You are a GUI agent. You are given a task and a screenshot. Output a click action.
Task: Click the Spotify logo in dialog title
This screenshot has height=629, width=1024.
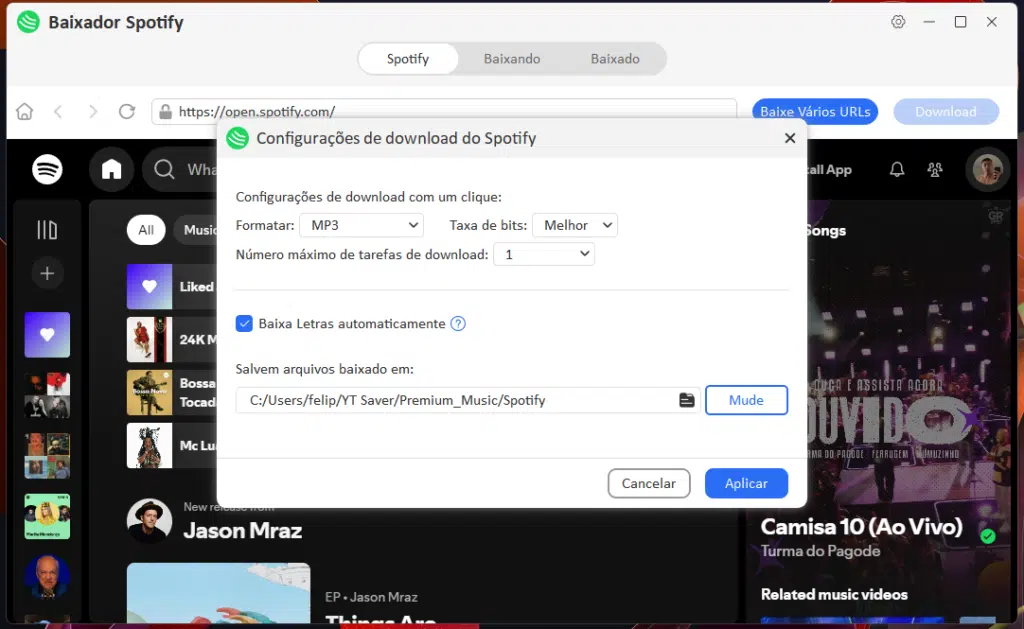[x=237, y=137]
